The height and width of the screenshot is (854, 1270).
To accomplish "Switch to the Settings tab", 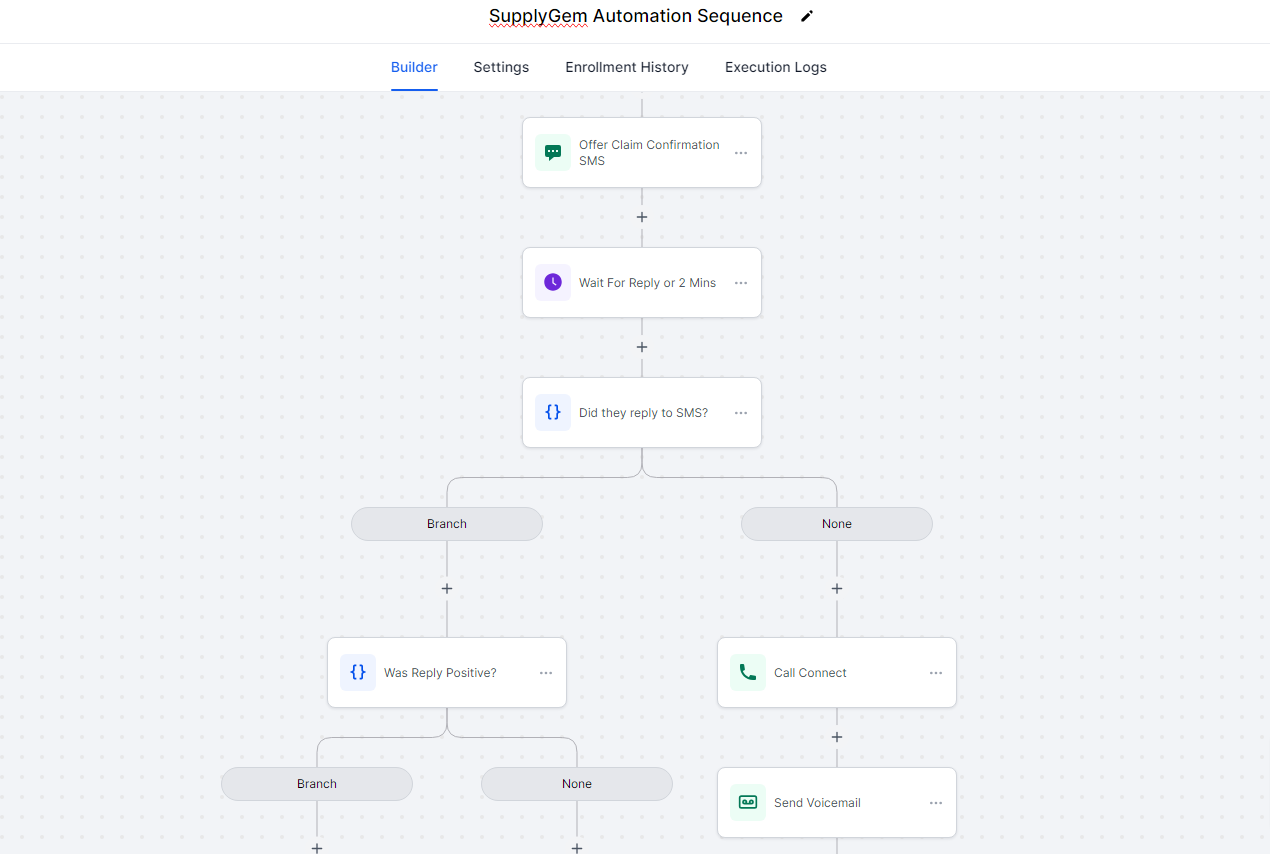I will tap(501, 67).
